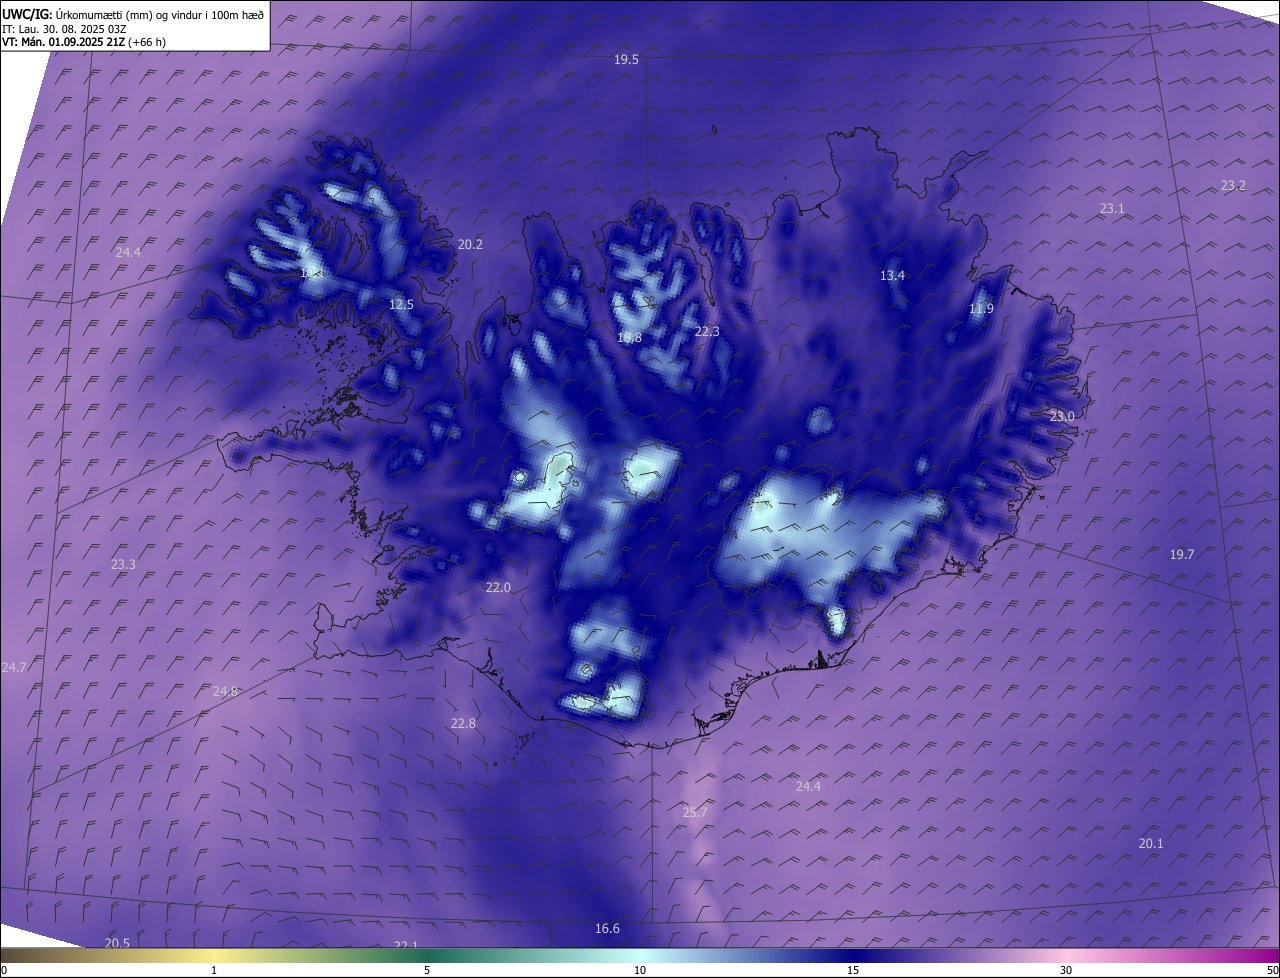Click the 13.4 wind value label
Image resolution: width=1280 pixels, height=978 pixels.
892,275
